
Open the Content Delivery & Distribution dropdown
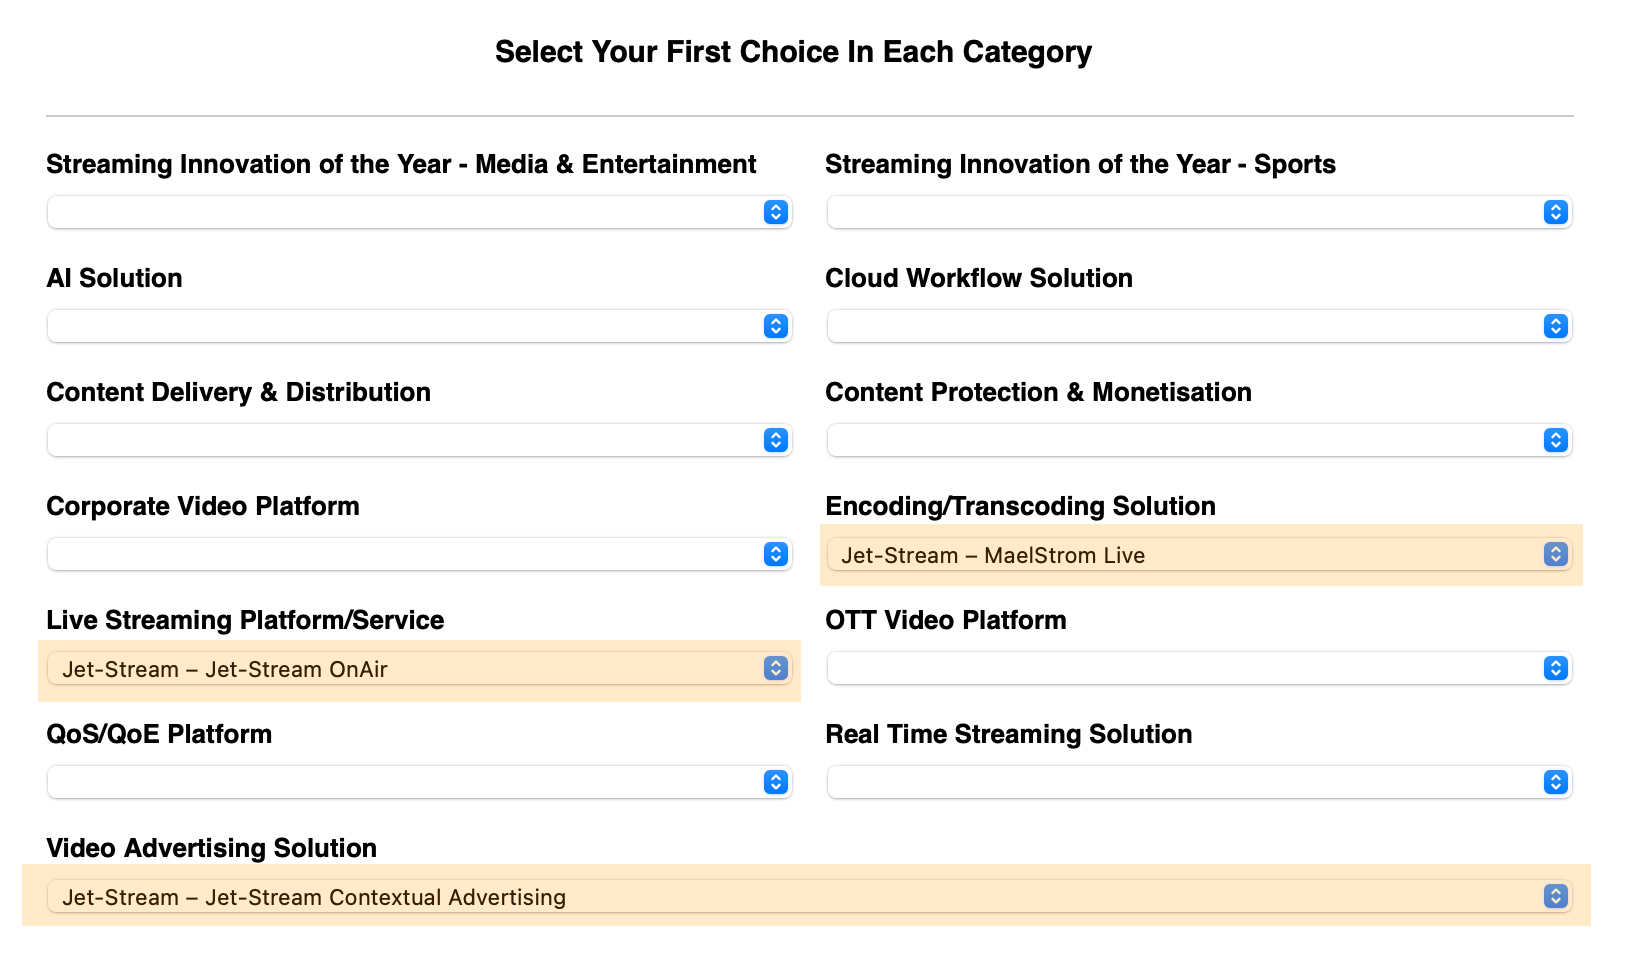pyautogui.click(x=419, y=440)
